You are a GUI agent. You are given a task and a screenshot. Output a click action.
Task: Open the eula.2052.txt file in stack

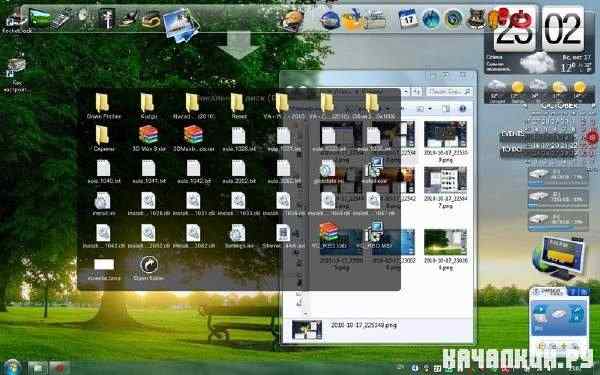point(238,171)
